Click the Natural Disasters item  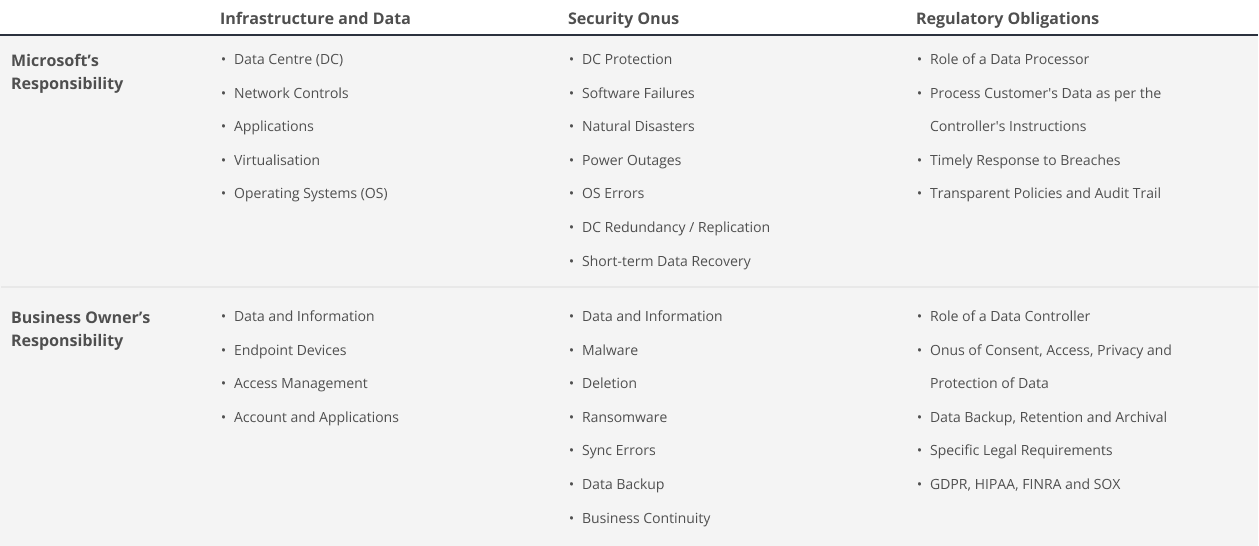tap(638, 126)
